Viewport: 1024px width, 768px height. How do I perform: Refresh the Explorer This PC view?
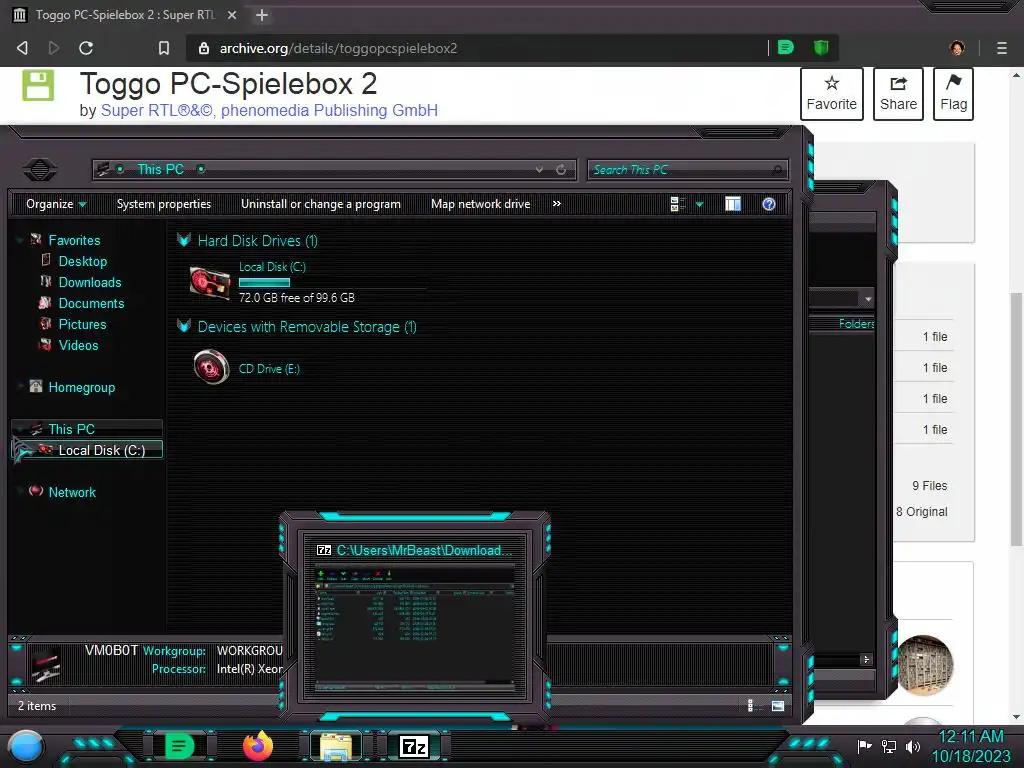coord(561,170)
